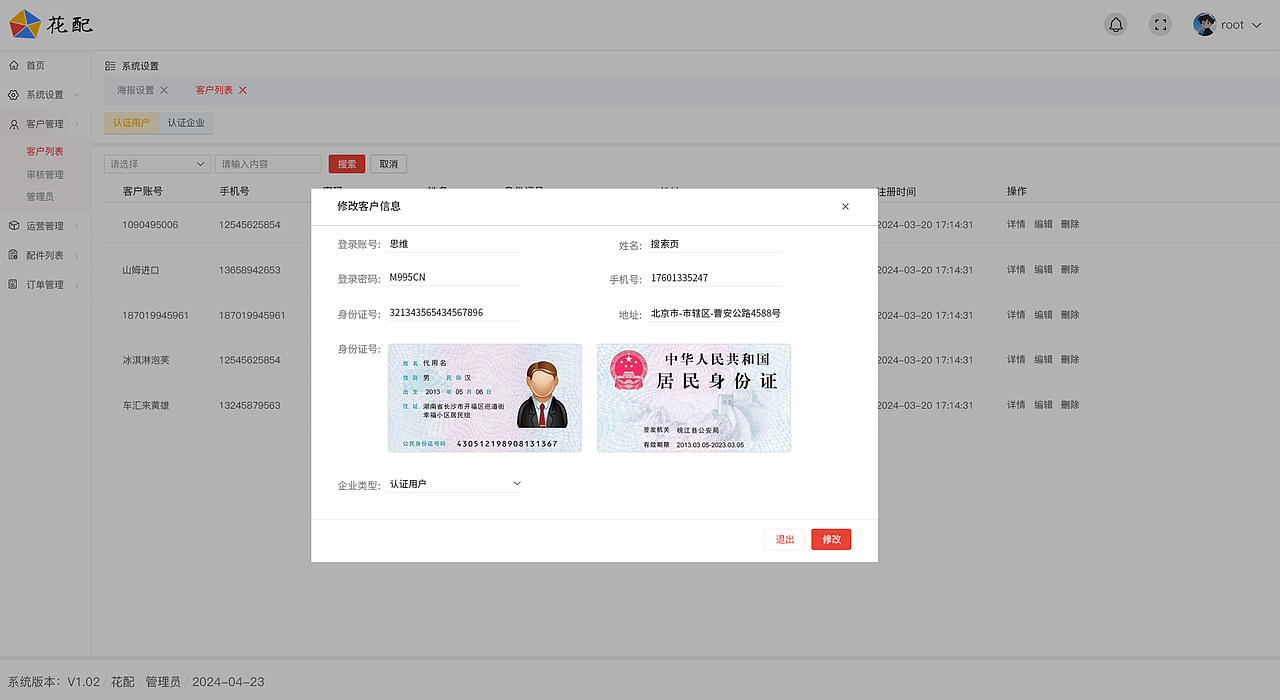Click the 客户管理 person icon
The height and width of the screenshot is (700, 1280).
click(14, 124)
